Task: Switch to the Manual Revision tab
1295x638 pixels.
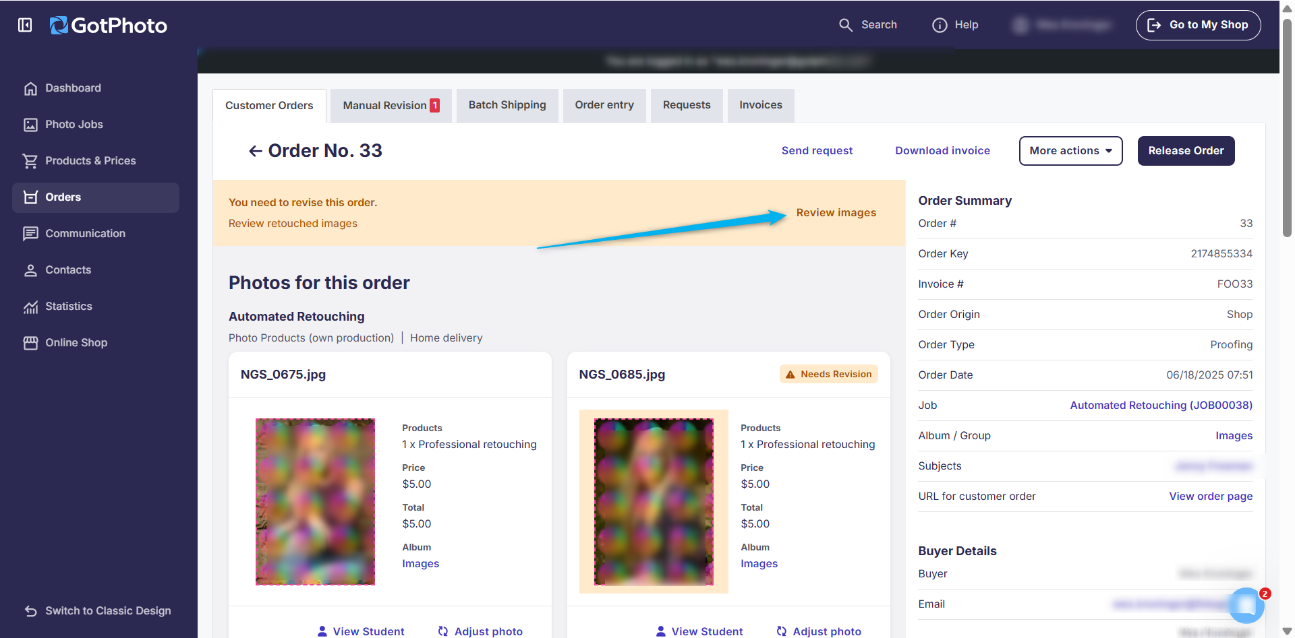Action: pos(391,105)
